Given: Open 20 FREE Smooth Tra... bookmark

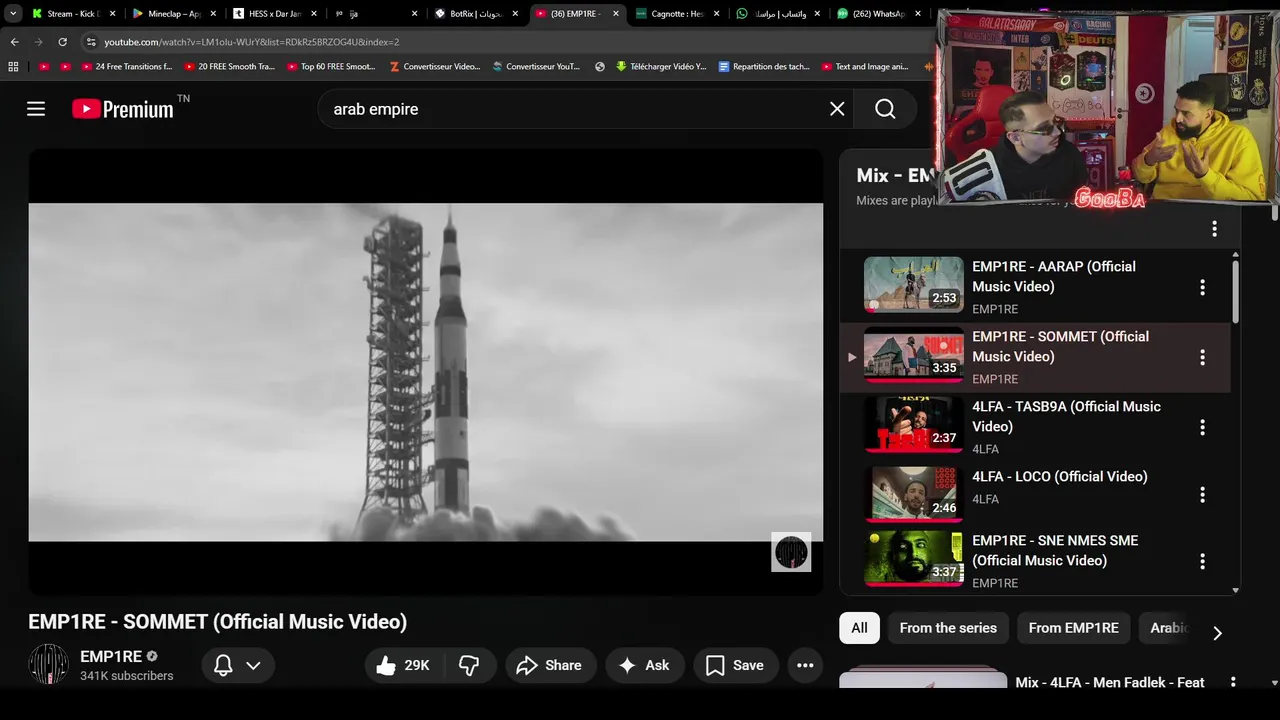Looking at the screenshot, I should tap(230, 67).
